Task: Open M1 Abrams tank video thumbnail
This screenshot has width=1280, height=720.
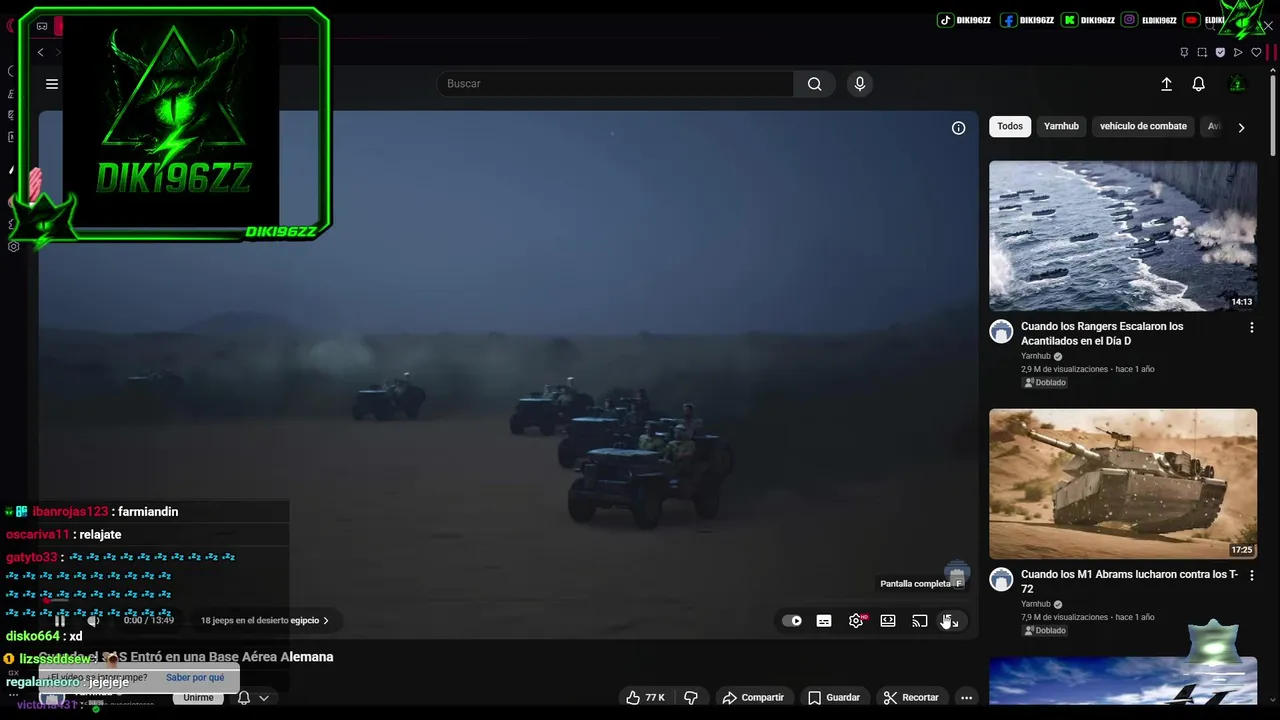Action: pos(1123,484)
